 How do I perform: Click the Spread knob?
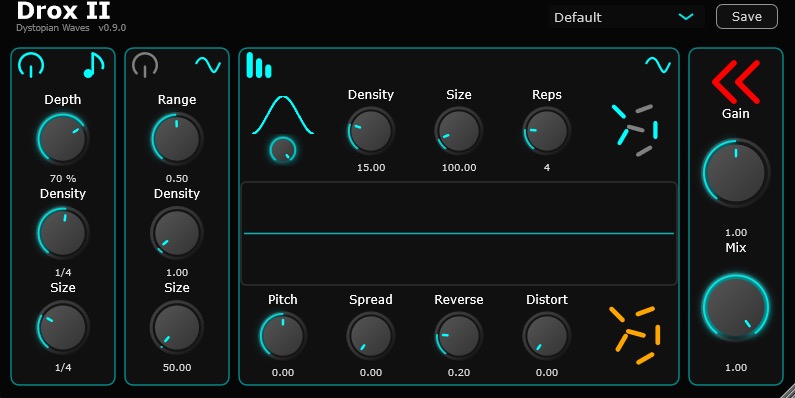(371, 336)
